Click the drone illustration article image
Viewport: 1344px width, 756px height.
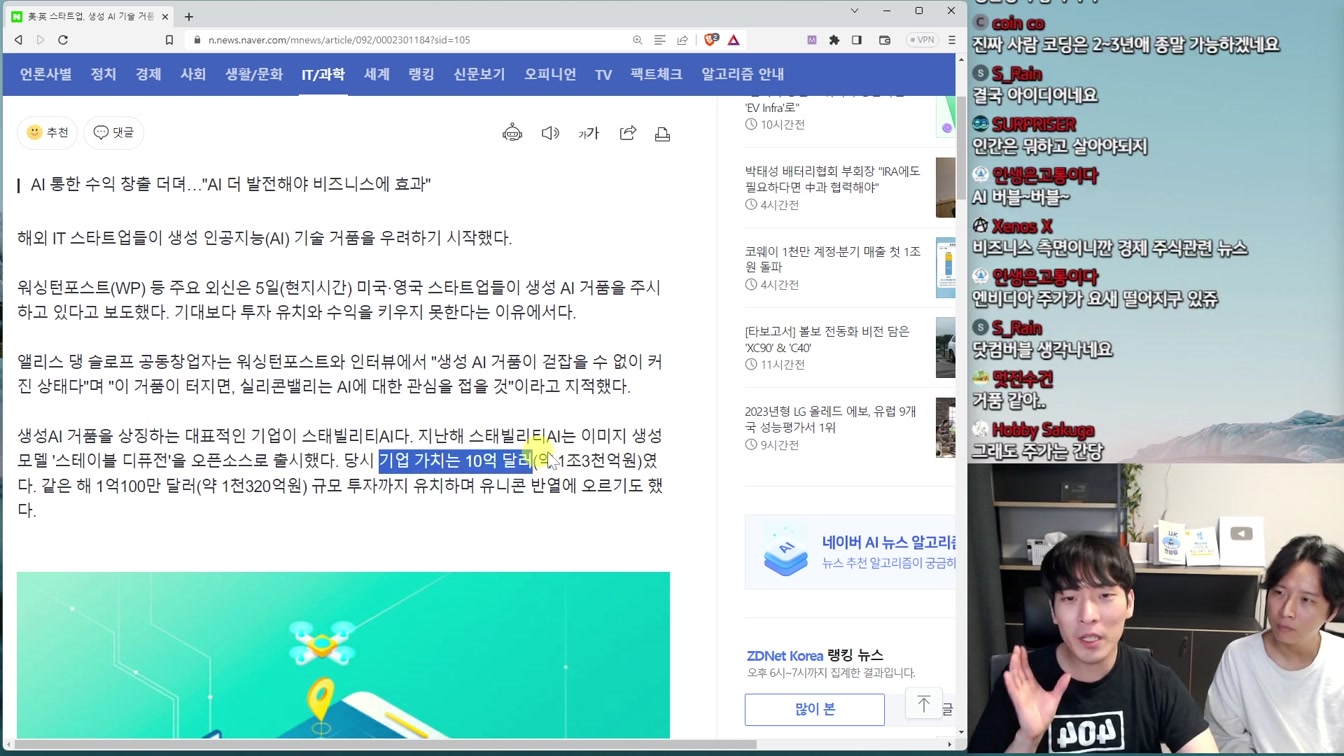coord(343,655)
